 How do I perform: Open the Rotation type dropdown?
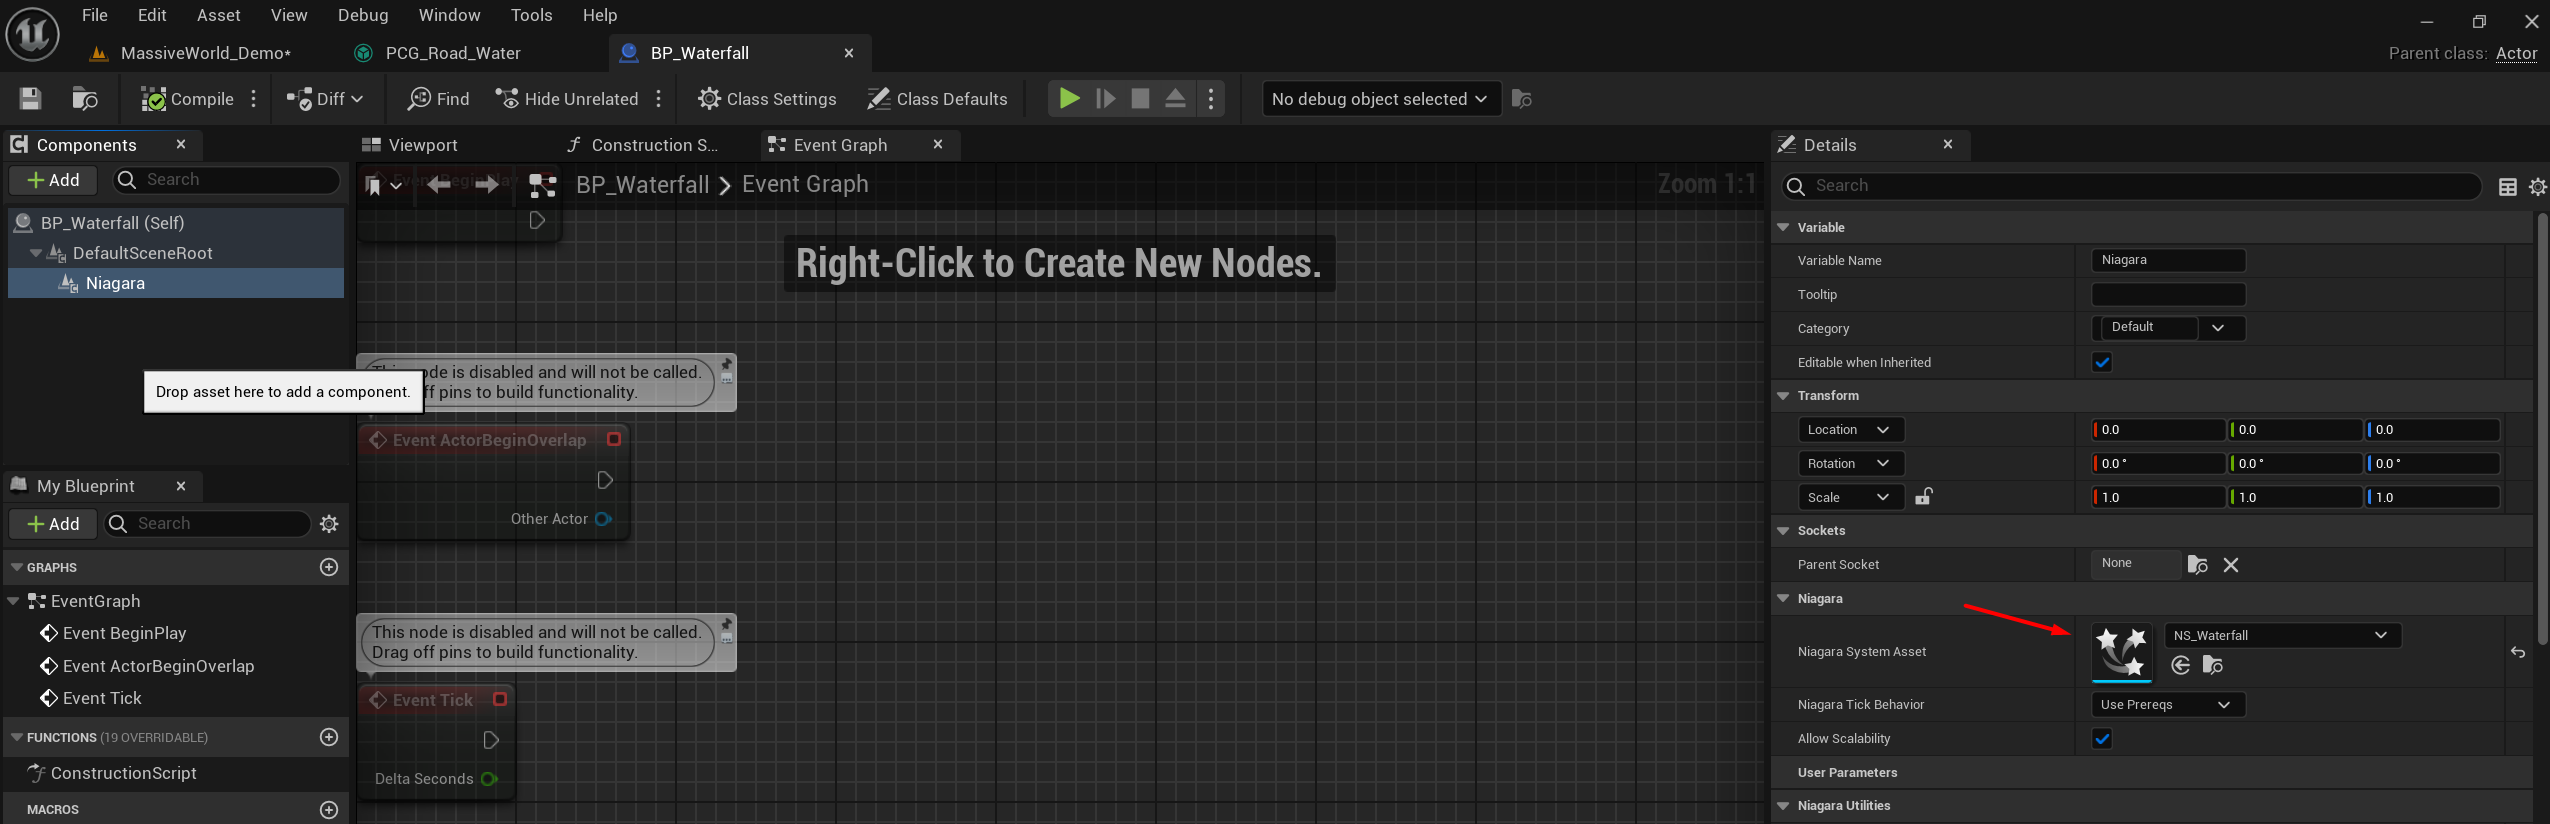pos(1850,464)
